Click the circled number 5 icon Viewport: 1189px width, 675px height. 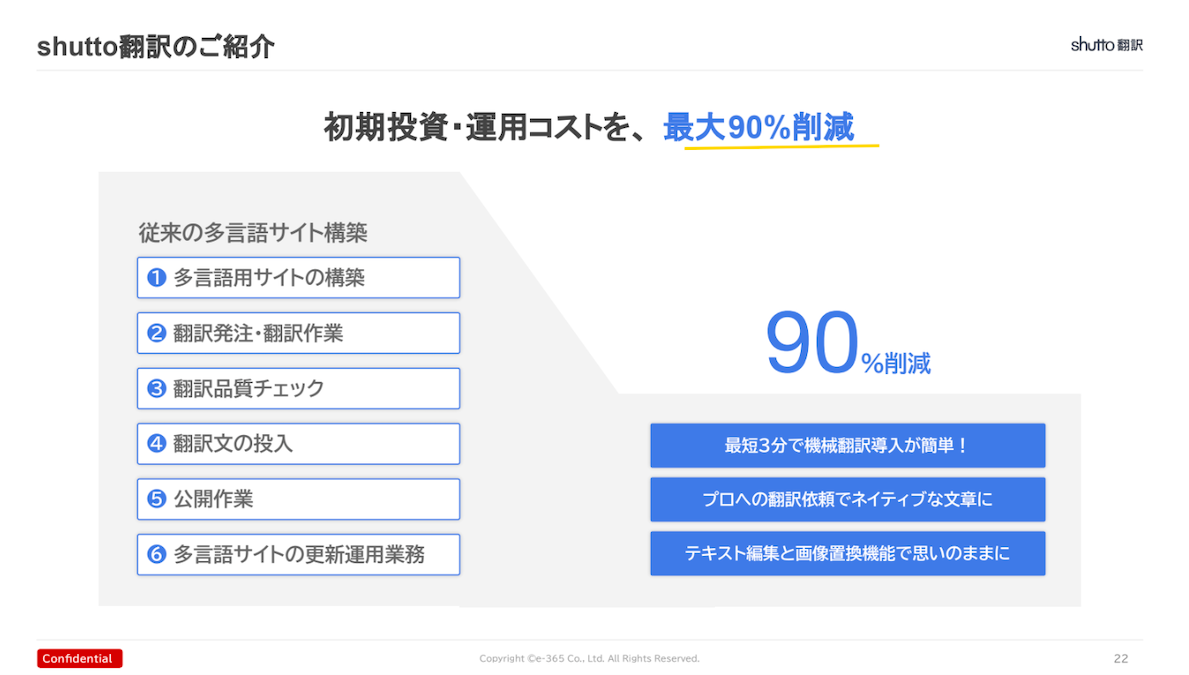click(x=157, y=499)
